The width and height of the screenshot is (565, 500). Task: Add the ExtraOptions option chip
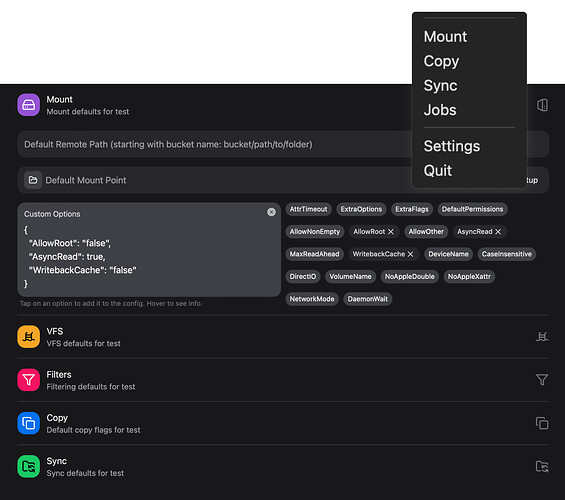click(x=361, y=209)
